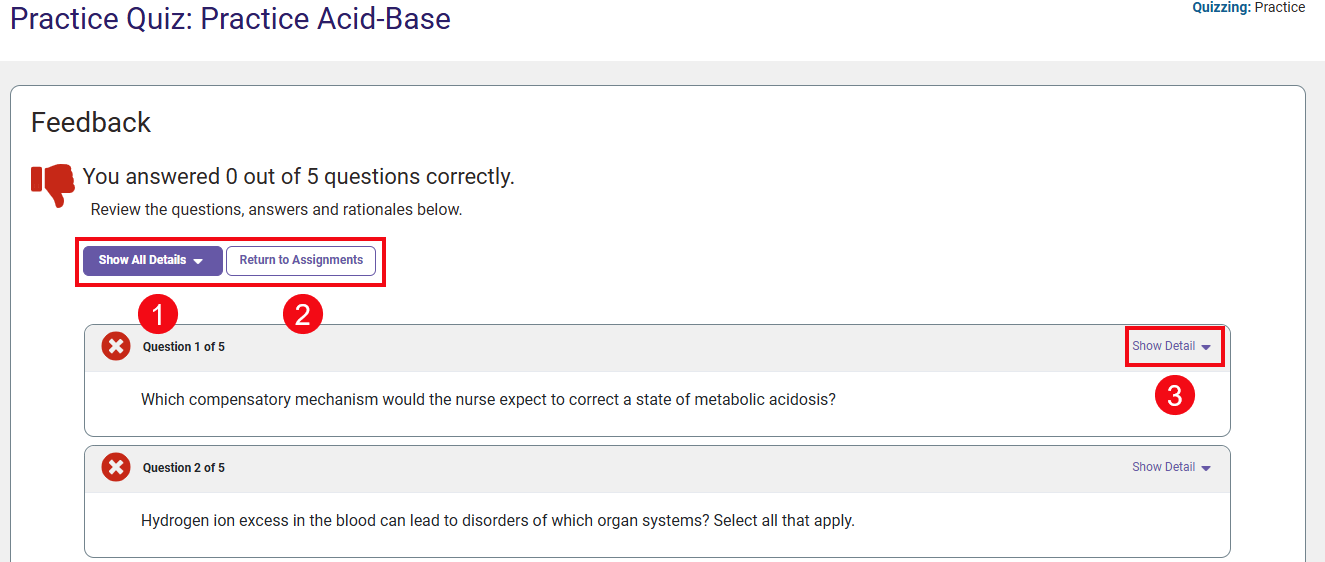Expand Question 2 using its Show Detail arrow
The width and height of the screenshot is (1325, 562).
tap(1206, 468)
